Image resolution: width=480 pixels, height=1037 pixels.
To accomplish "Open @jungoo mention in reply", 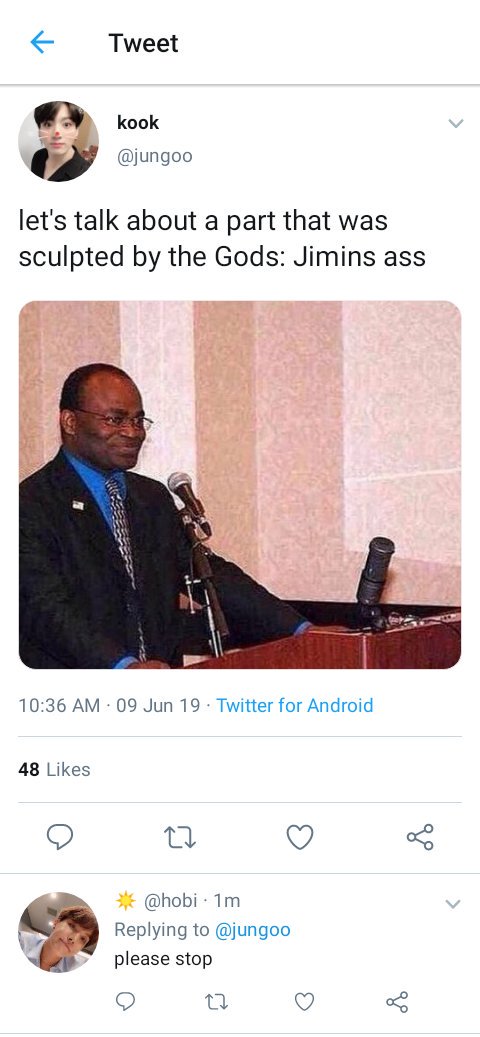I will (253, 930).
